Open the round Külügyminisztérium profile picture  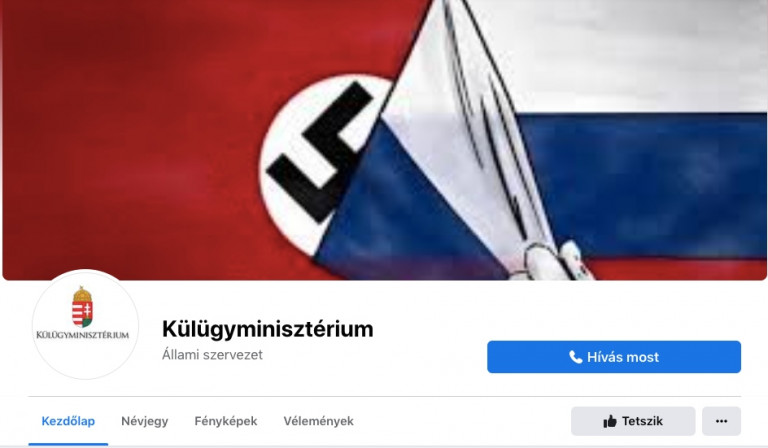click(x=85, y=324)
